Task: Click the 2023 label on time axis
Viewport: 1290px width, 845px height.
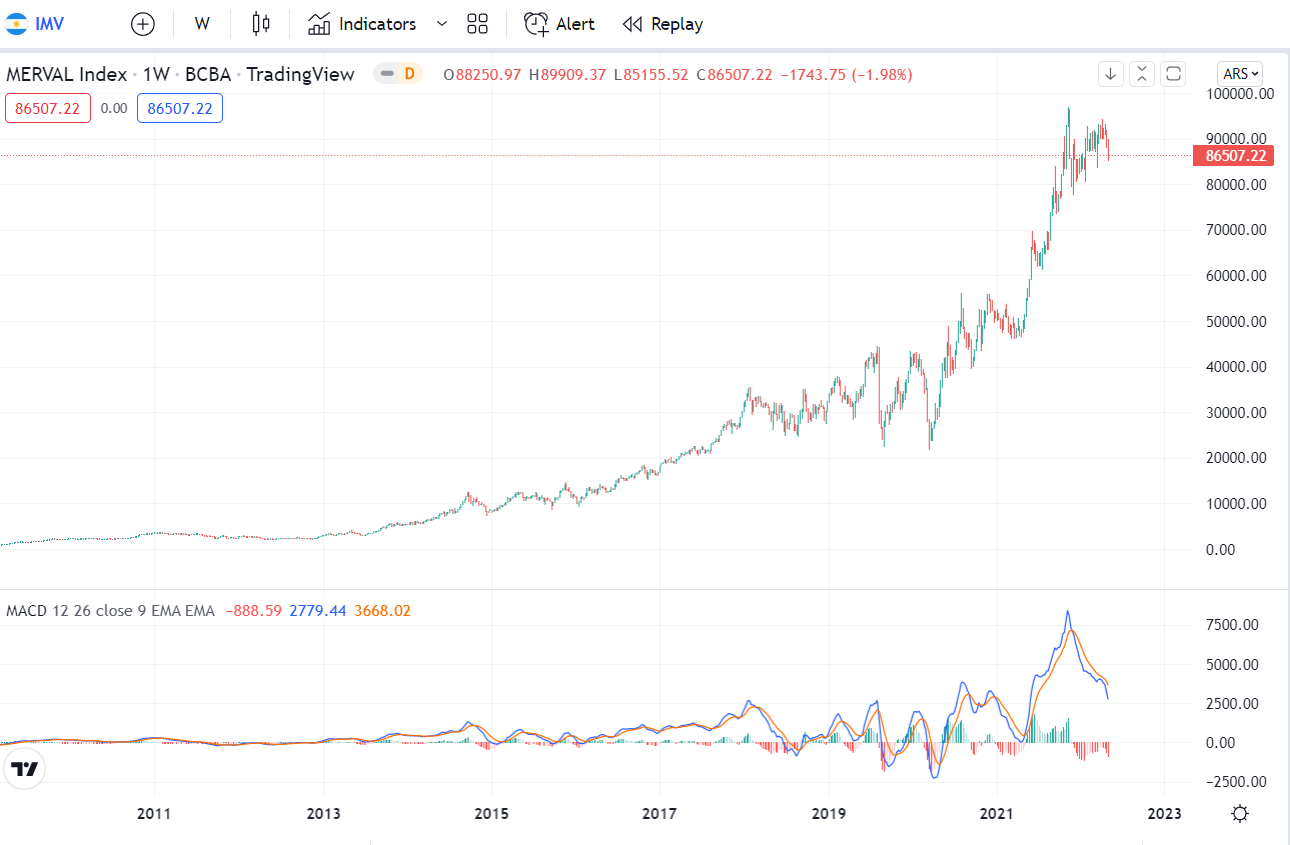Action: [1165, 814]
